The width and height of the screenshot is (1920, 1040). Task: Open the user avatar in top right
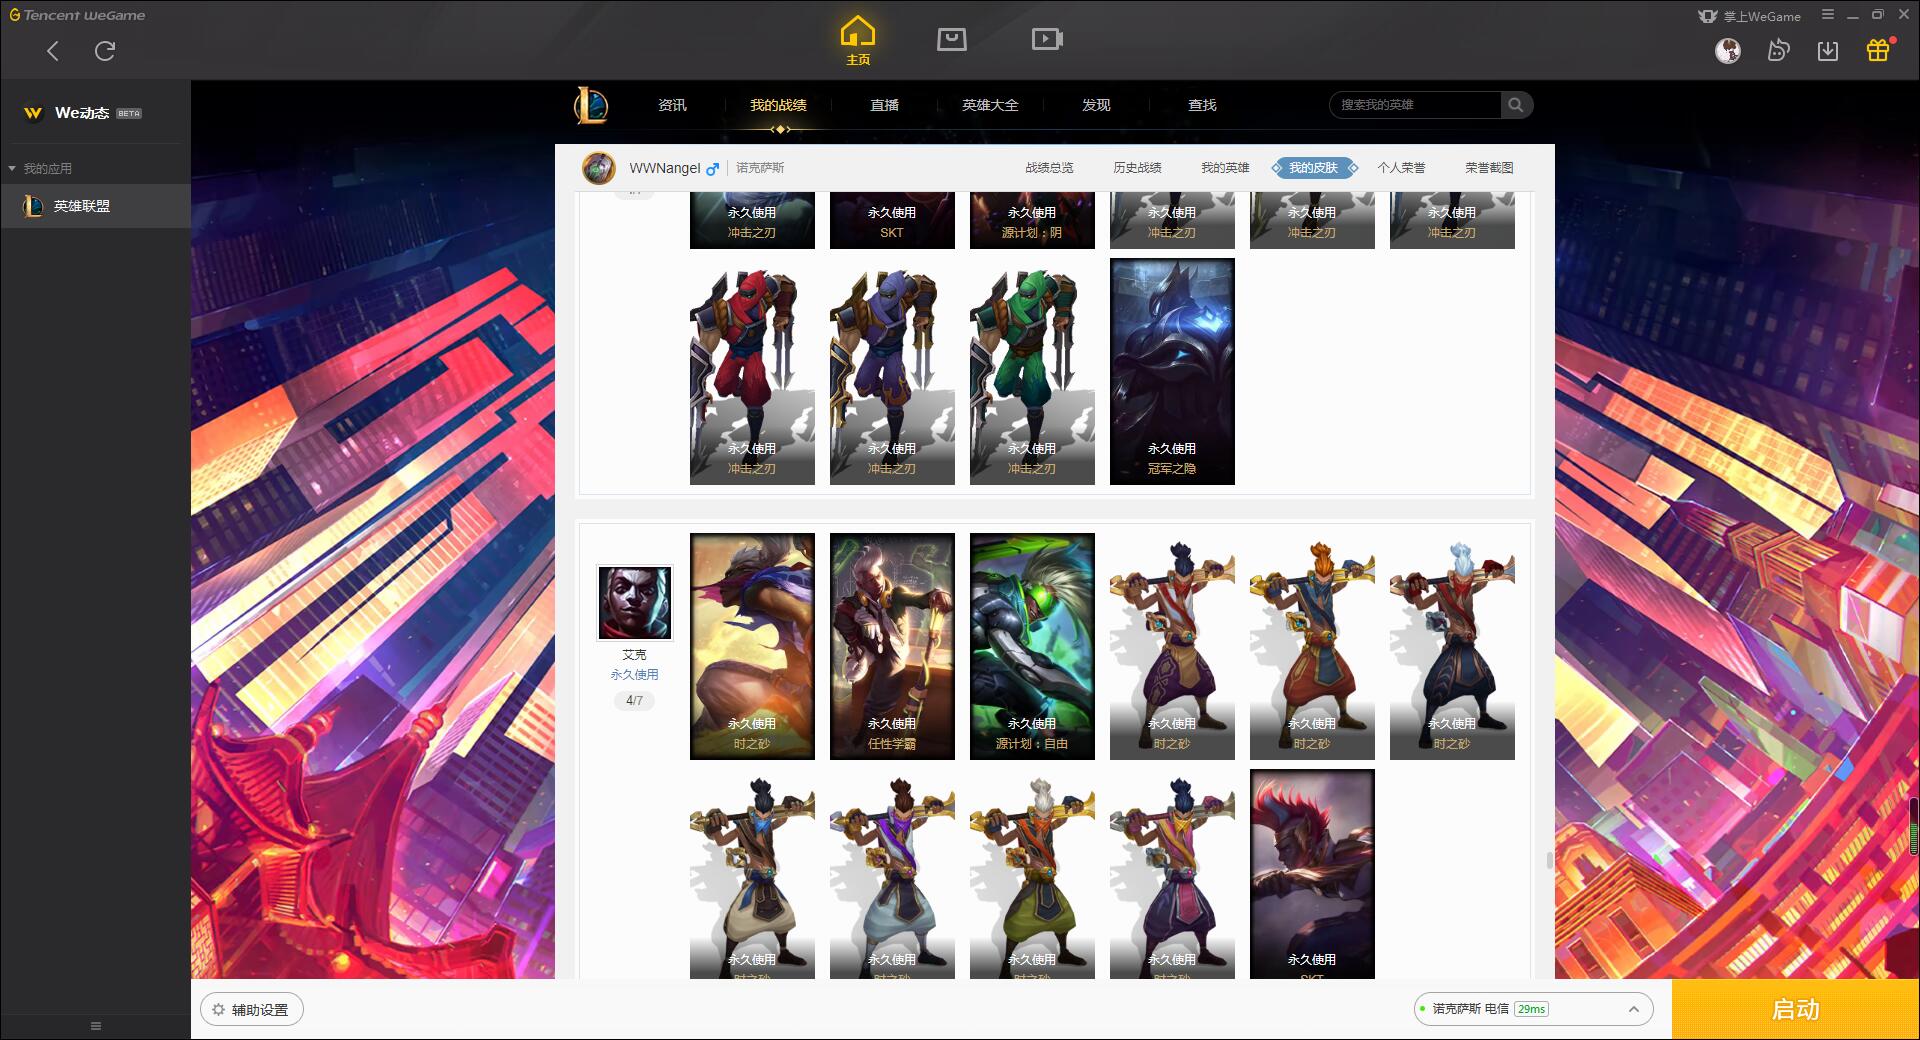1727,50
